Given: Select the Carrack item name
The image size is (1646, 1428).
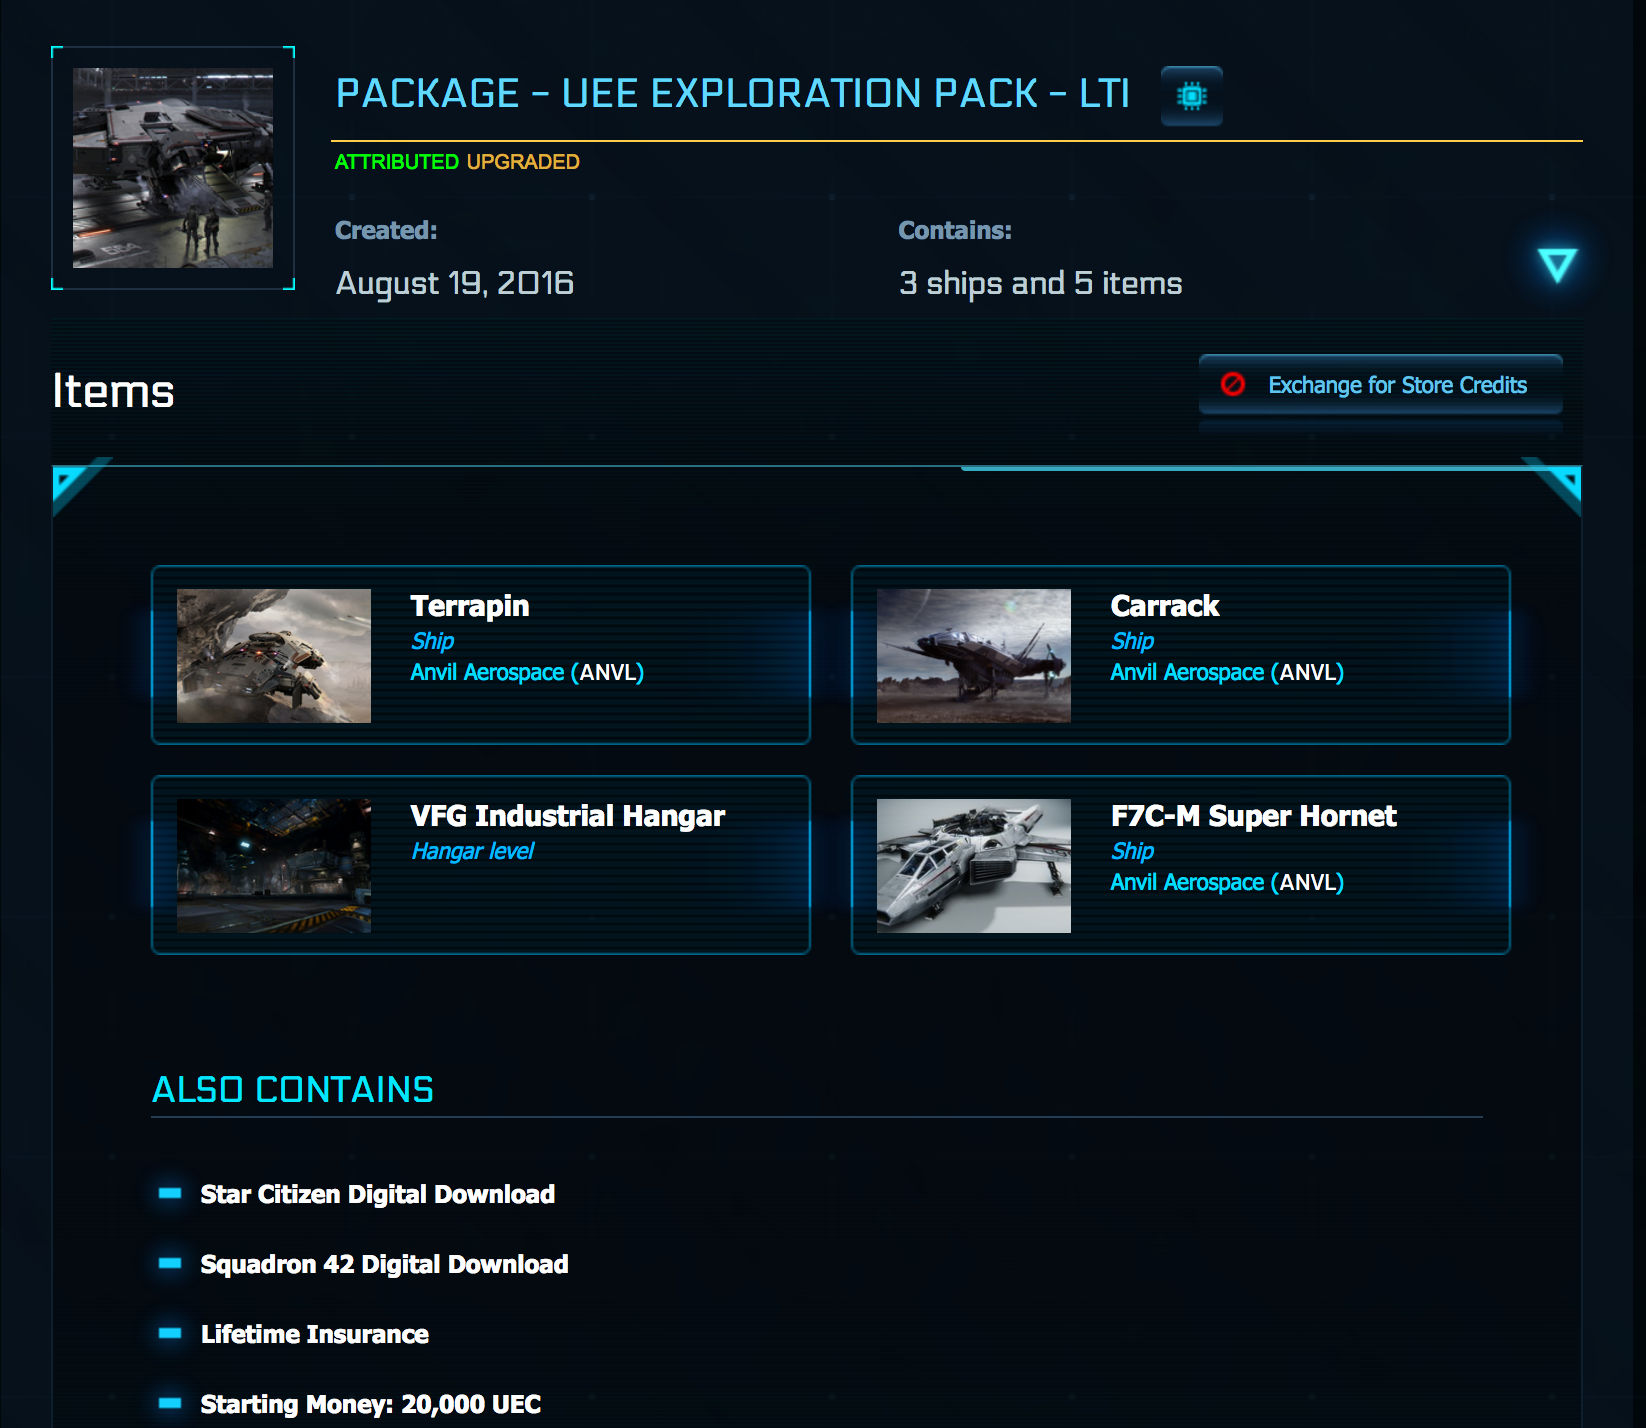Looking at the screenshot, I should pyautogui.click(x=1165, y=606).
